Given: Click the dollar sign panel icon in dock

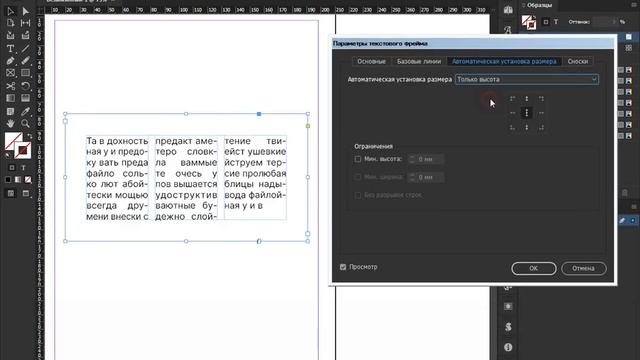Looking at the screenshot, I should 508,327.
